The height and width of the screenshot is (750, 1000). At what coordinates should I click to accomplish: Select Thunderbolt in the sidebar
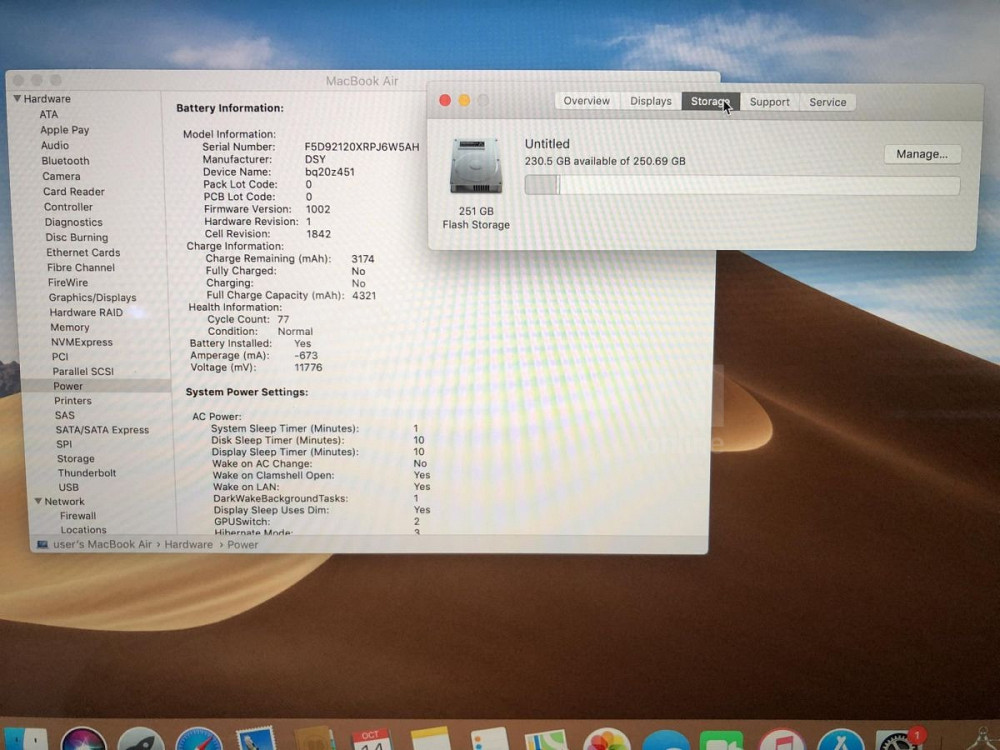coord(87,473)
